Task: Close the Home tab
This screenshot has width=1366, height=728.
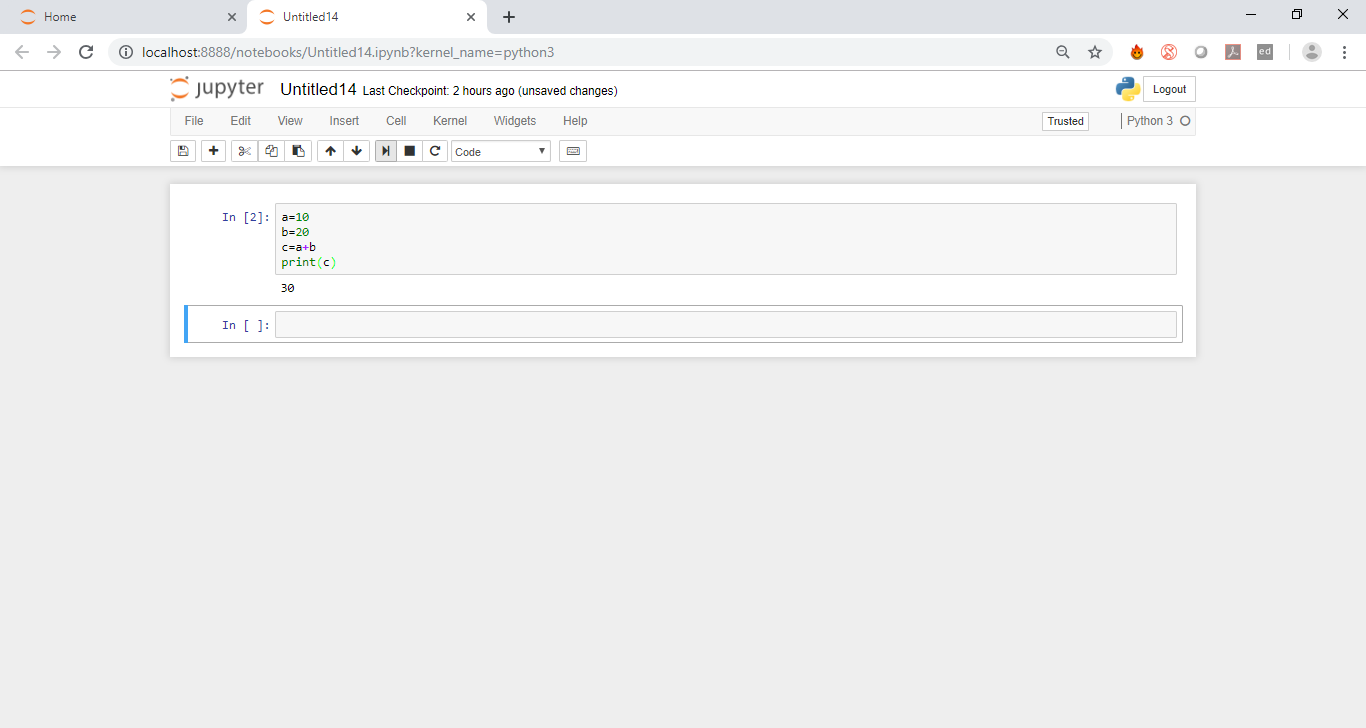Action: (x=232, y=17)
